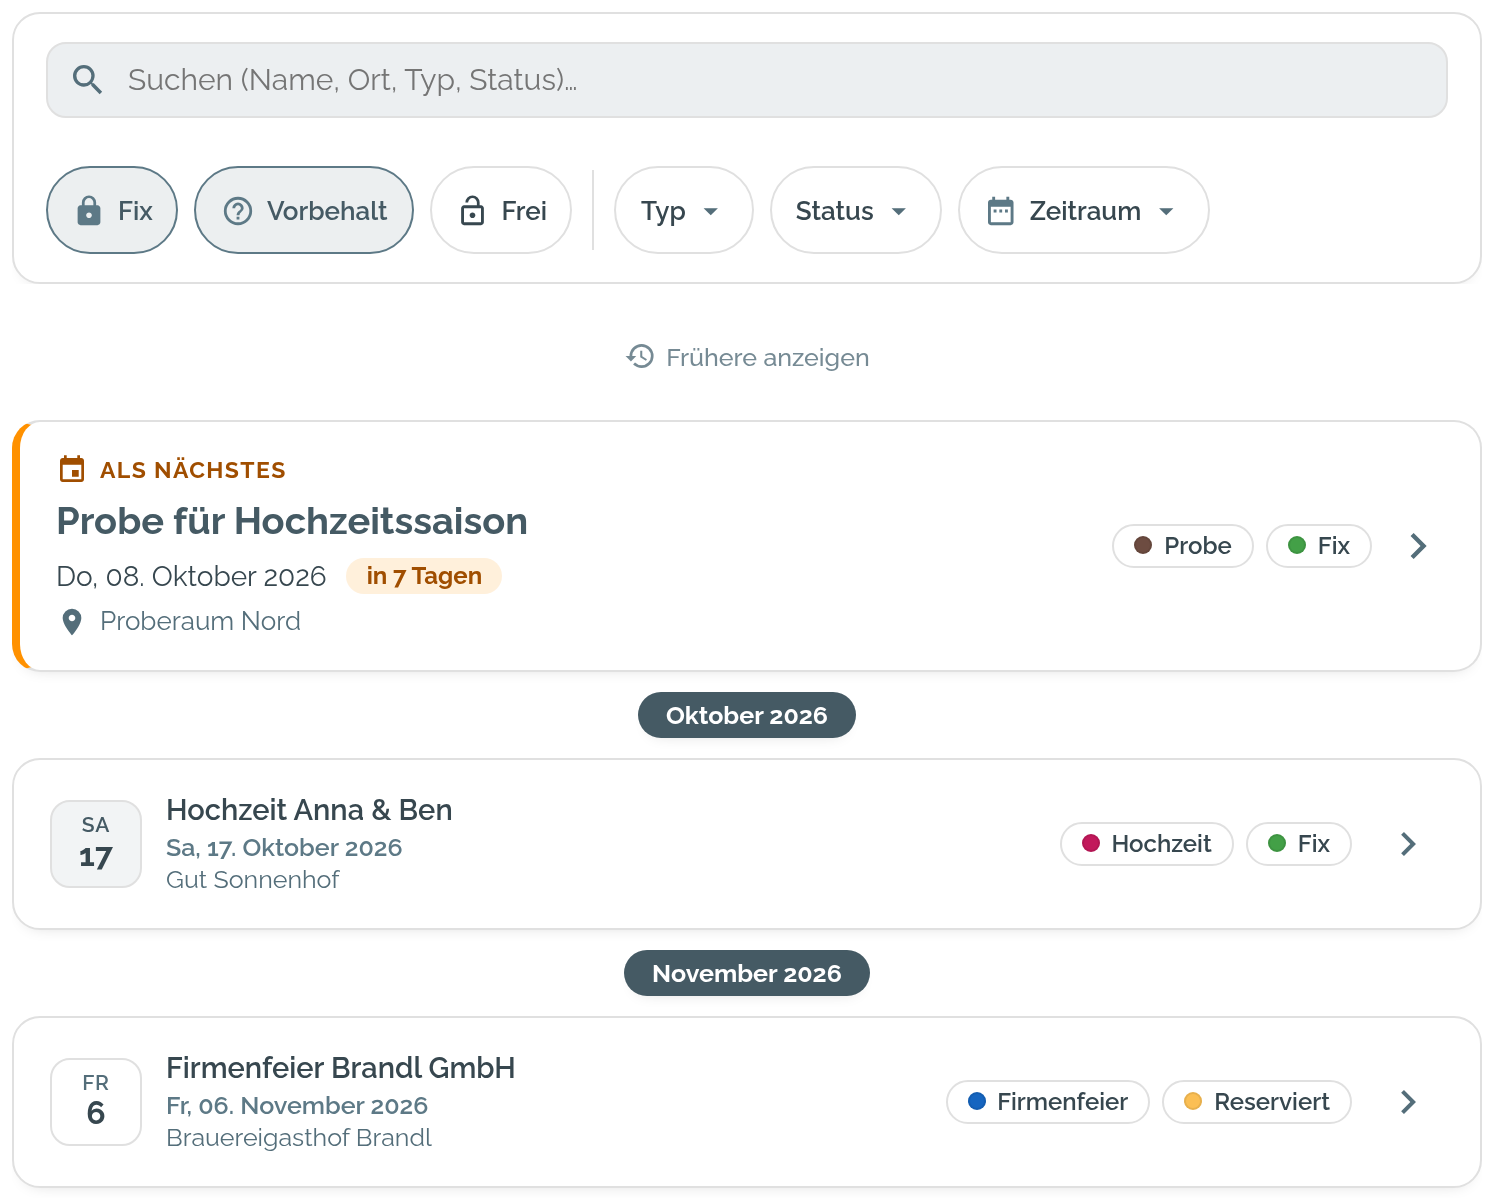Open Firmenfeier Brandl GmbH via its chevron
Screen dimensions: 1494x1198
click(1408, 1102)
